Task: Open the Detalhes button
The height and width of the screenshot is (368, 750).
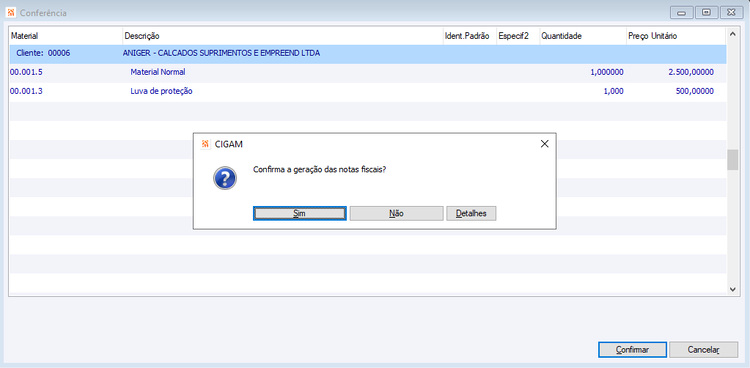Action: [471, 213]
